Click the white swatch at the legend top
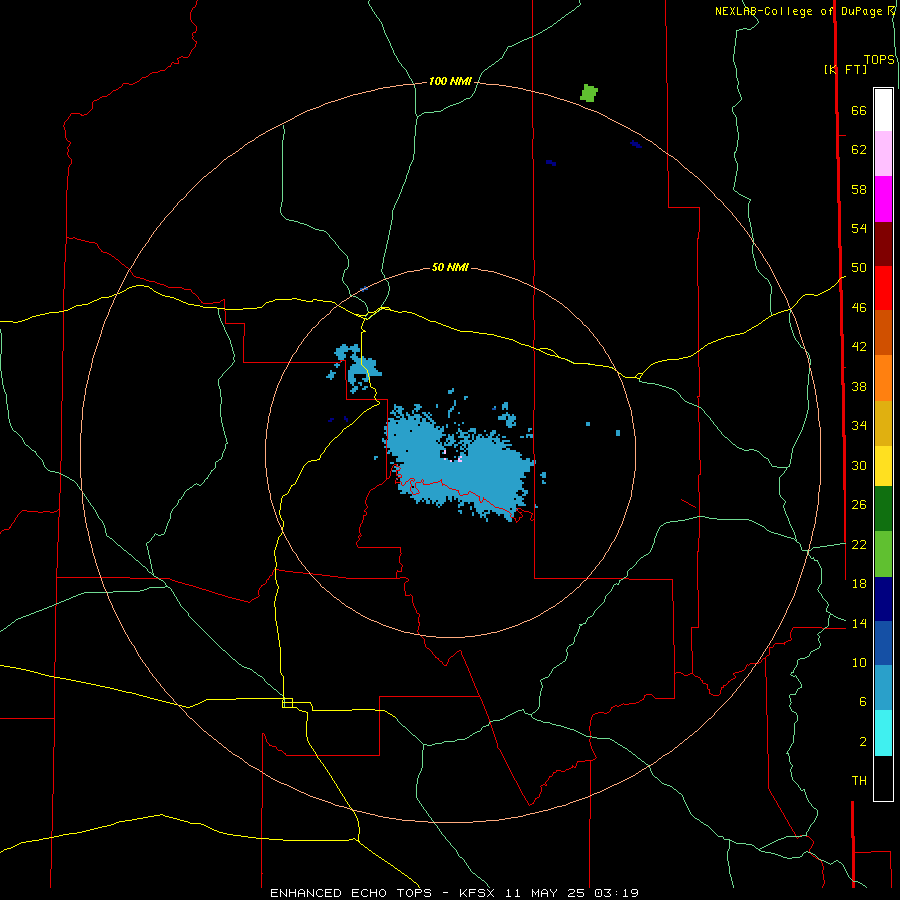The image size is (900, 900). [883, 110]
